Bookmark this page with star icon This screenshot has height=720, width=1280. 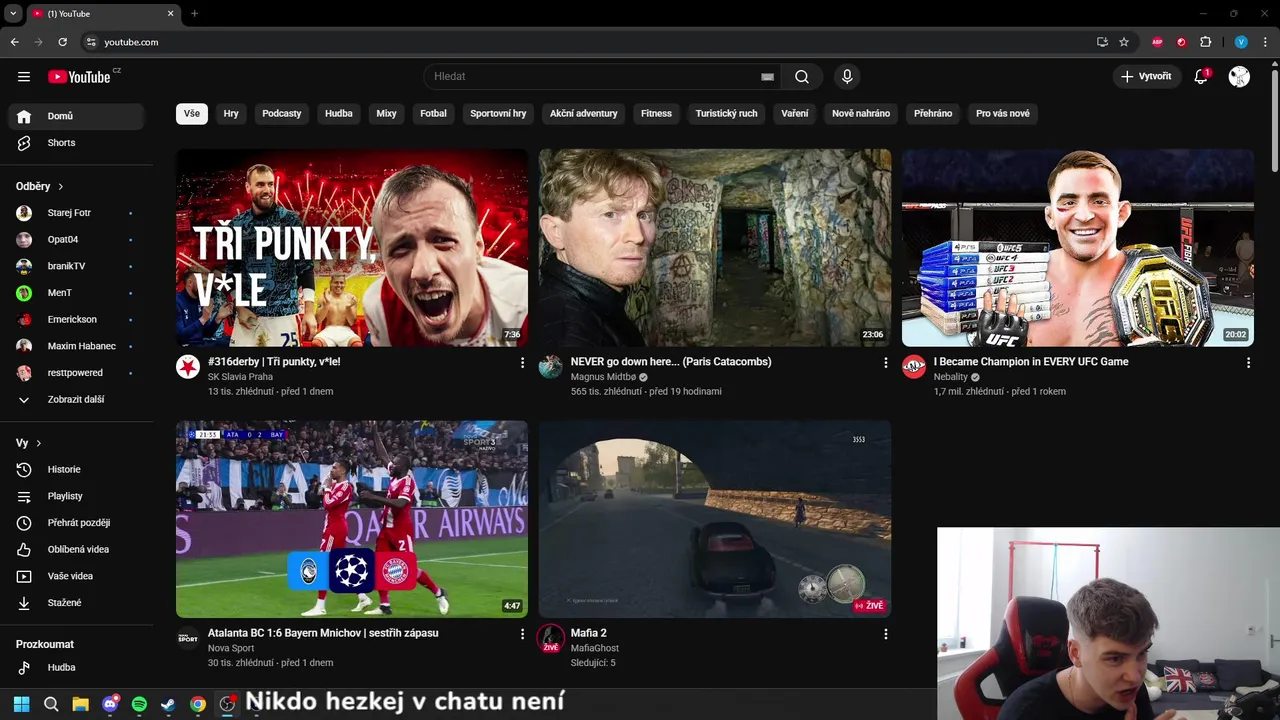point(1124,42)
